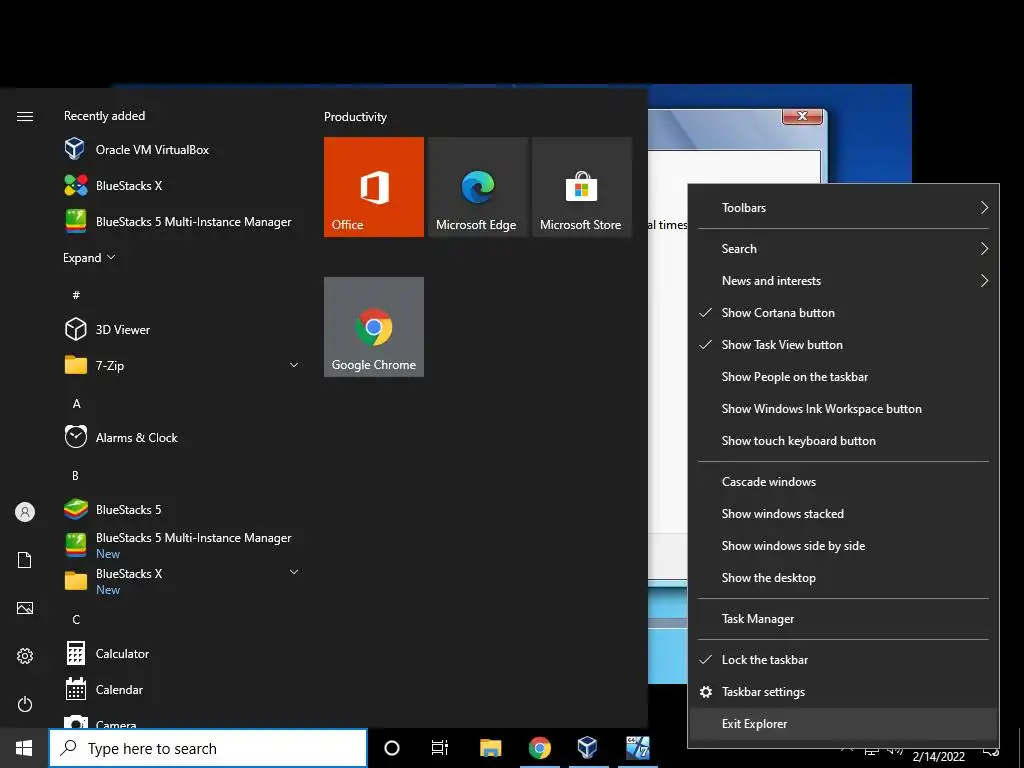Image resolution: width=1024 pixels, height=768 pixels.
Task: Open Alarms & Clock app
Action: pyautogui.click(x=183, y=437)
